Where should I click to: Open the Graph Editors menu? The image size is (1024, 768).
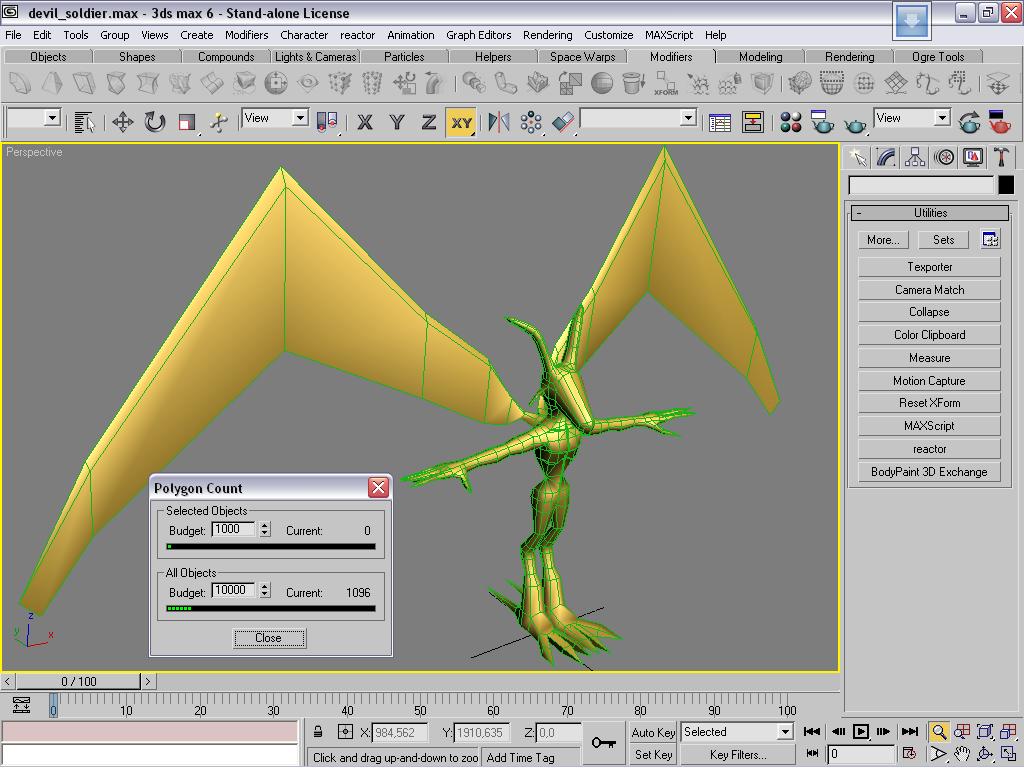pos(479,35)
